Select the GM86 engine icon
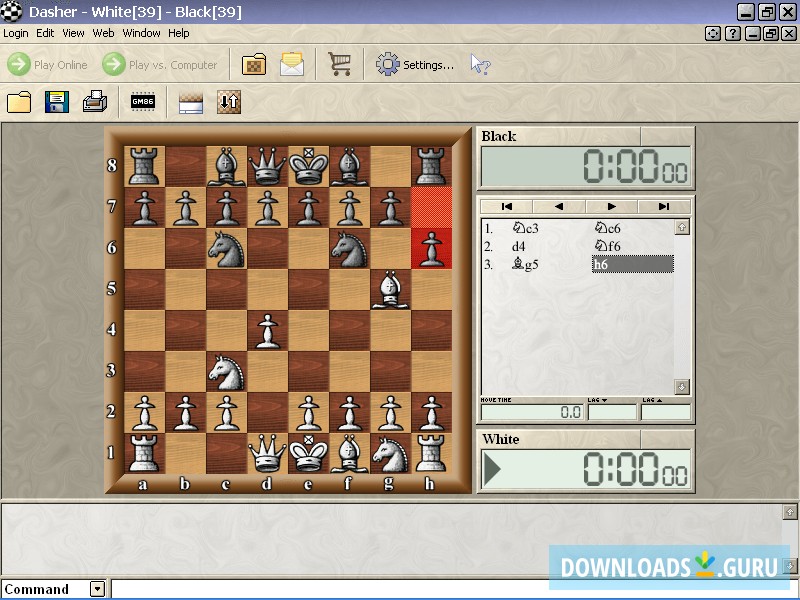The image size is (800, 600). point(142,102)
